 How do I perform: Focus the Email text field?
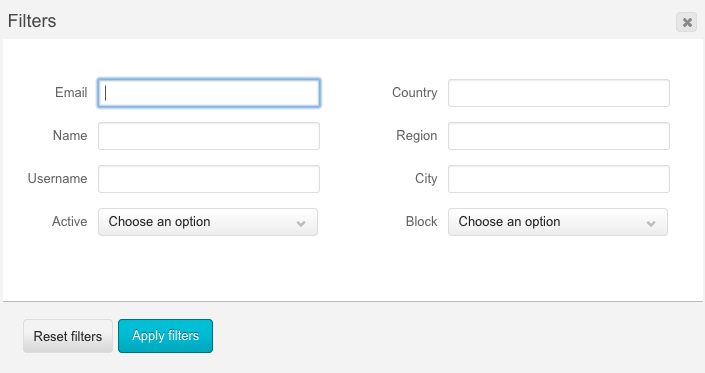209,93
